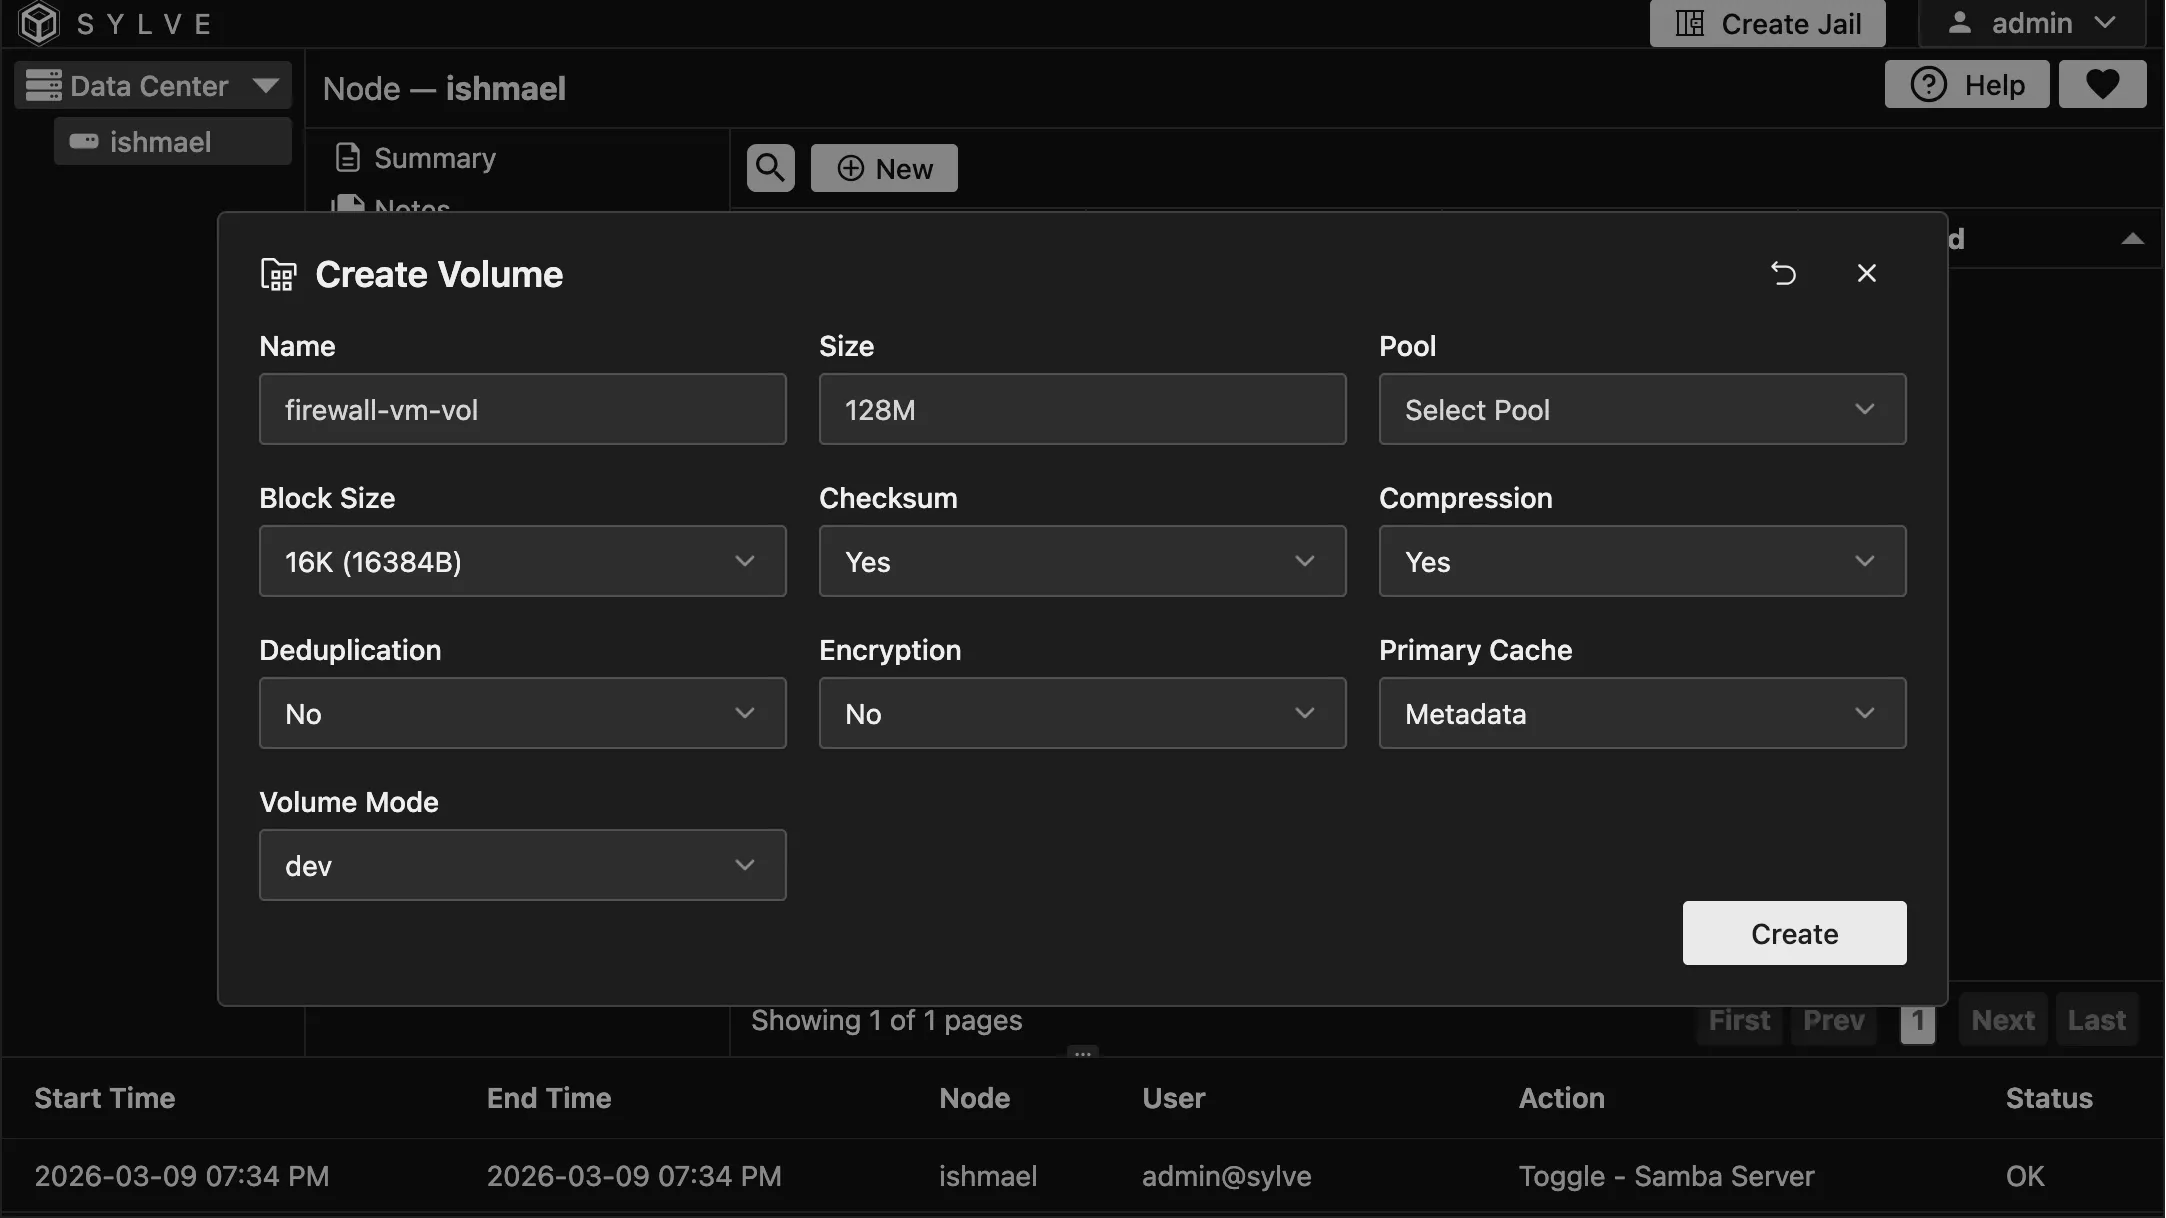Open Help with question mark button
Screen dimensions: 2166x1218
pyautogui.click(x=1966, y=84)
